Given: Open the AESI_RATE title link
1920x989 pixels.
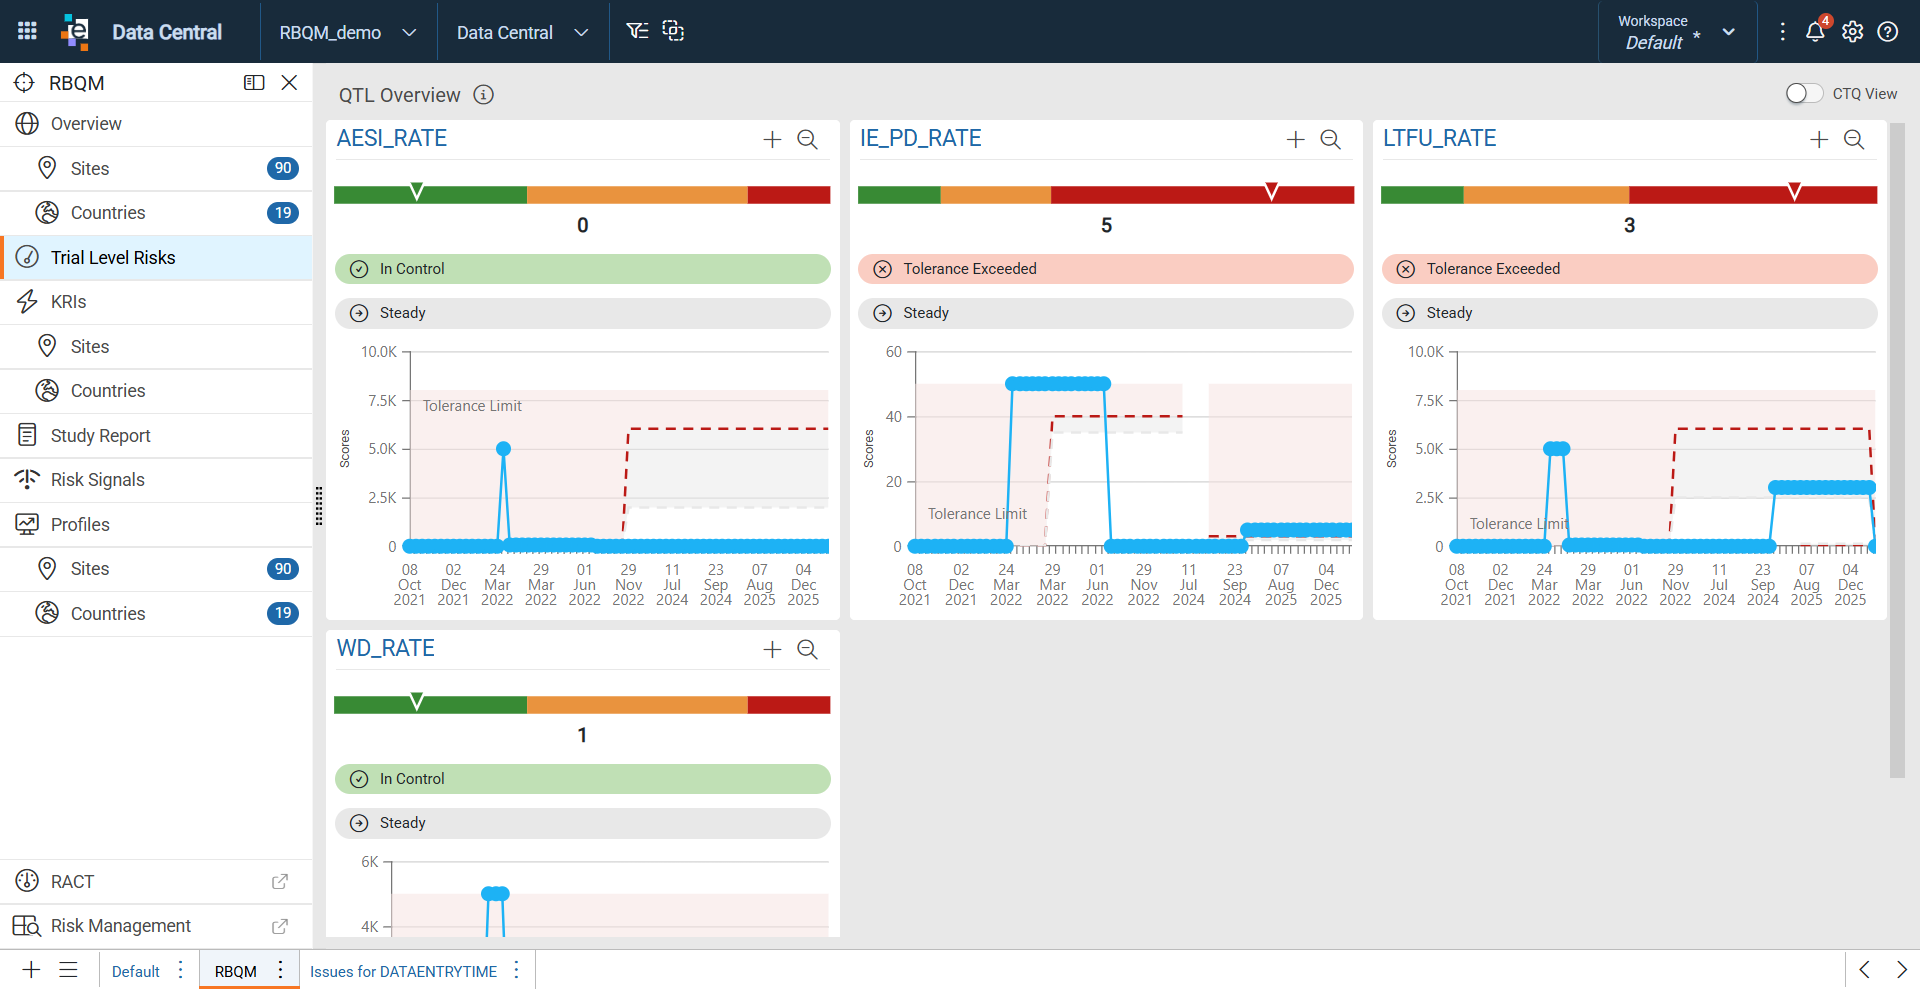Looking at the screenshot, I should click(392, 139).
